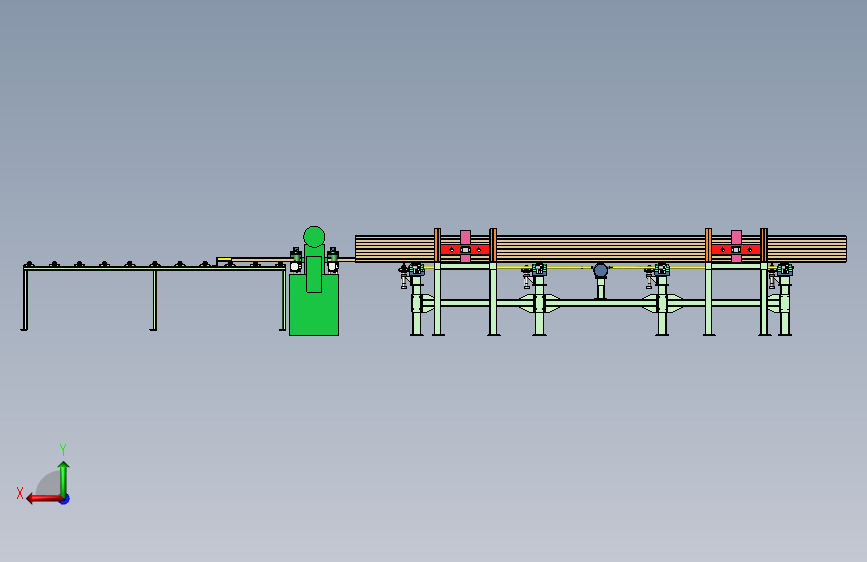
Task: Select the green saw machine base cabinet
Action: pyautogui.click(x=314, y=305)
